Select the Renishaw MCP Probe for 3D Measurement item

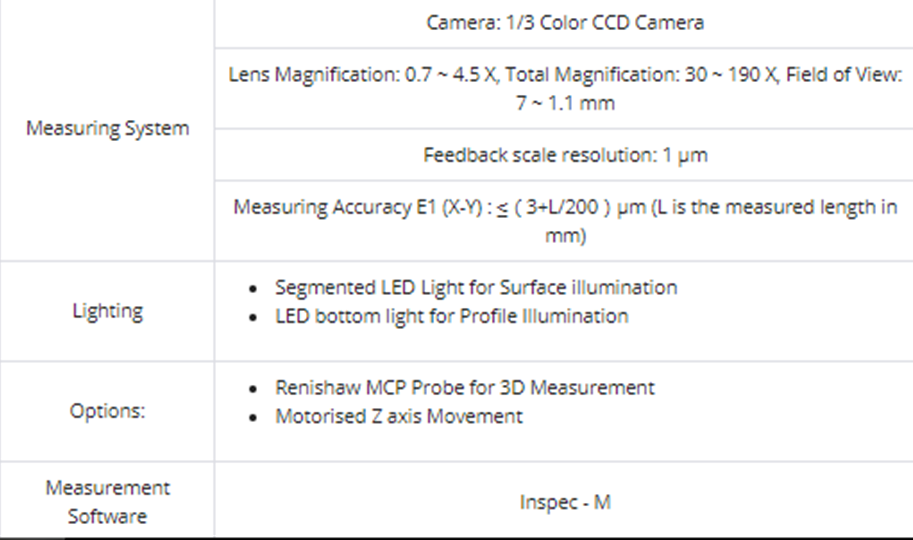(x=465, y=388)
